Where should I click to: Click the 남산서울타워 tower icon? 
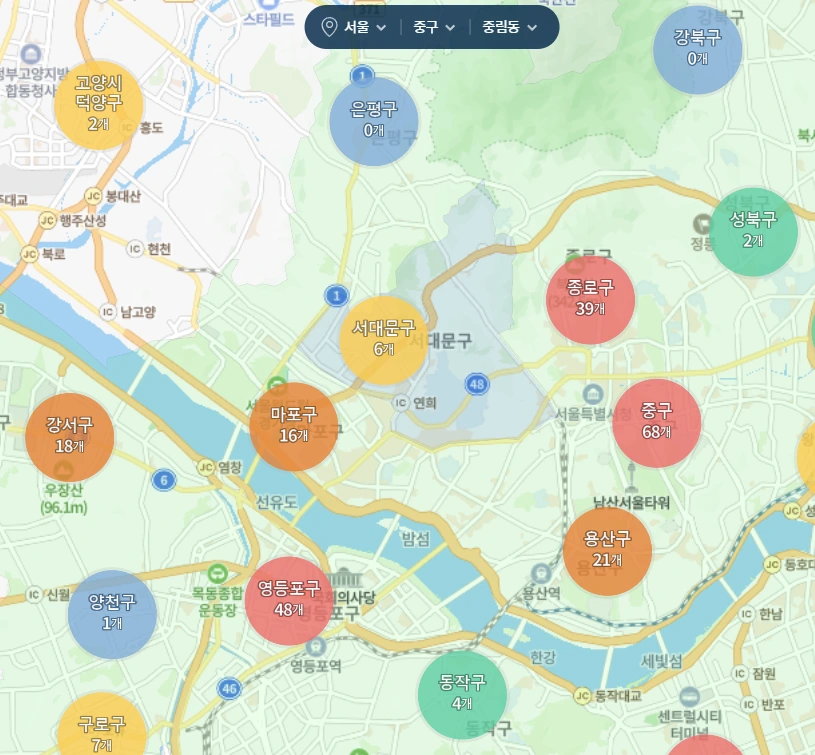click(632, 478)
